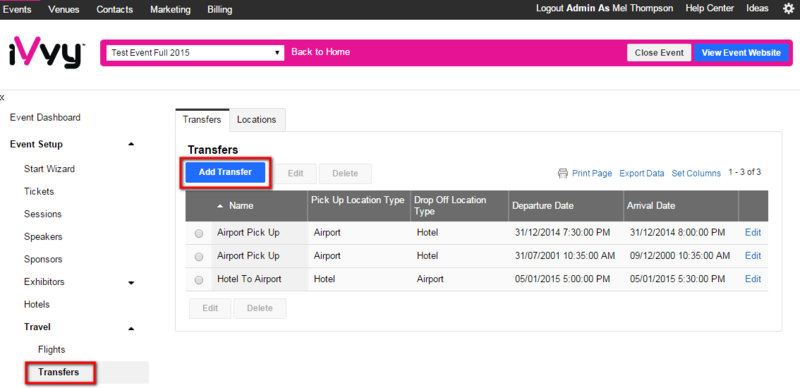Click Edit link for the 31/07/2001 transfer row
The image size is (800, 388).
(x=753, y=256)
